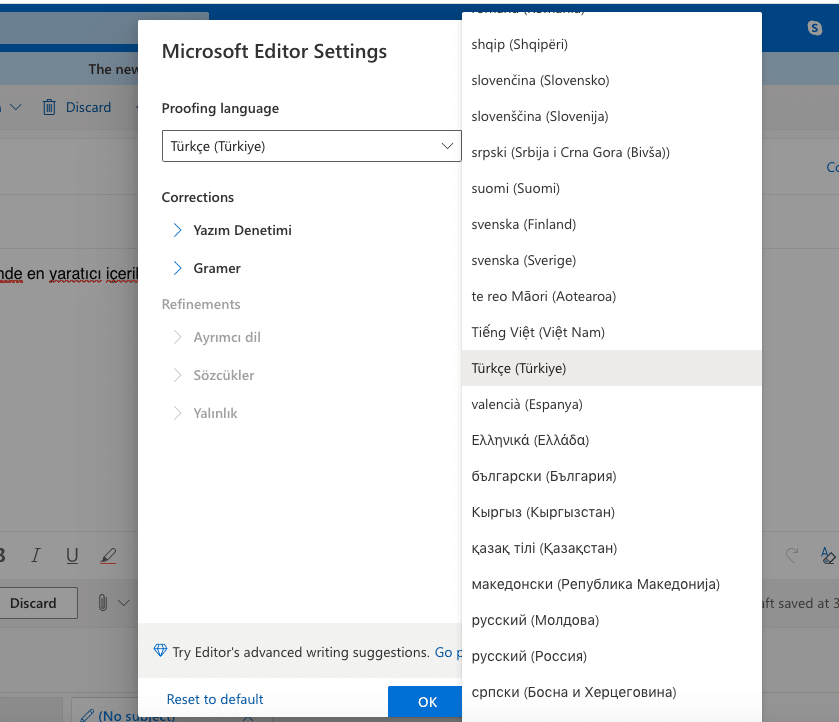Click the Discard trash icon in the toolbar

[x=49, y=107]
